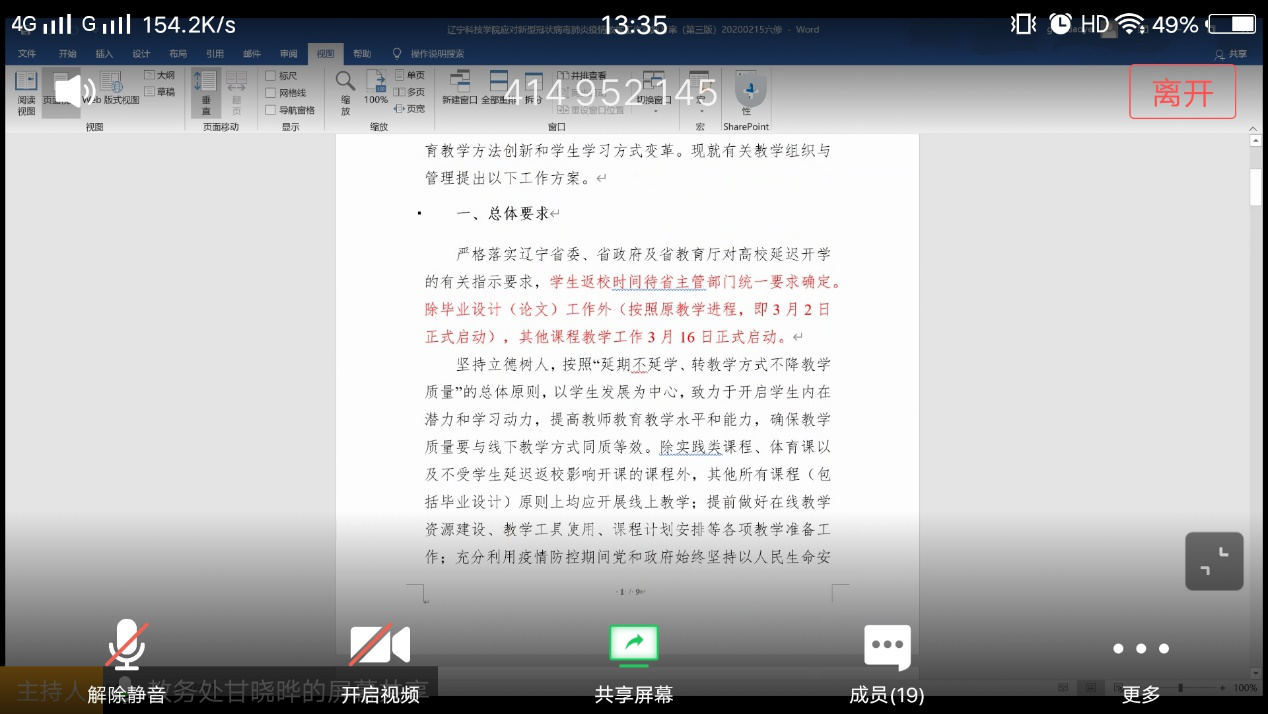The height and width of the screenshot is (714, 1268).
Task: Switch to the 开始 ribbon tab
Action: (x=67, y=54)
